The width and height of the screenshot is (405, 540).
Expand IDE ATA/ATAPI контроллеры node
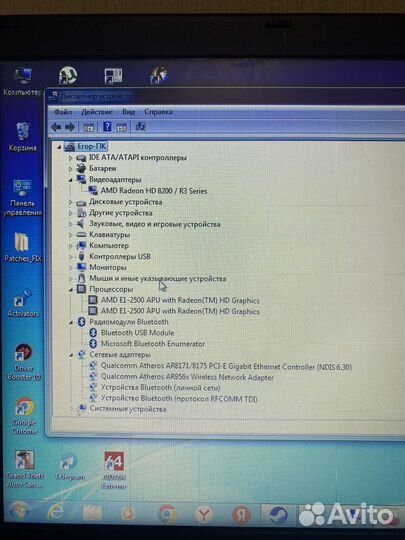71,158
